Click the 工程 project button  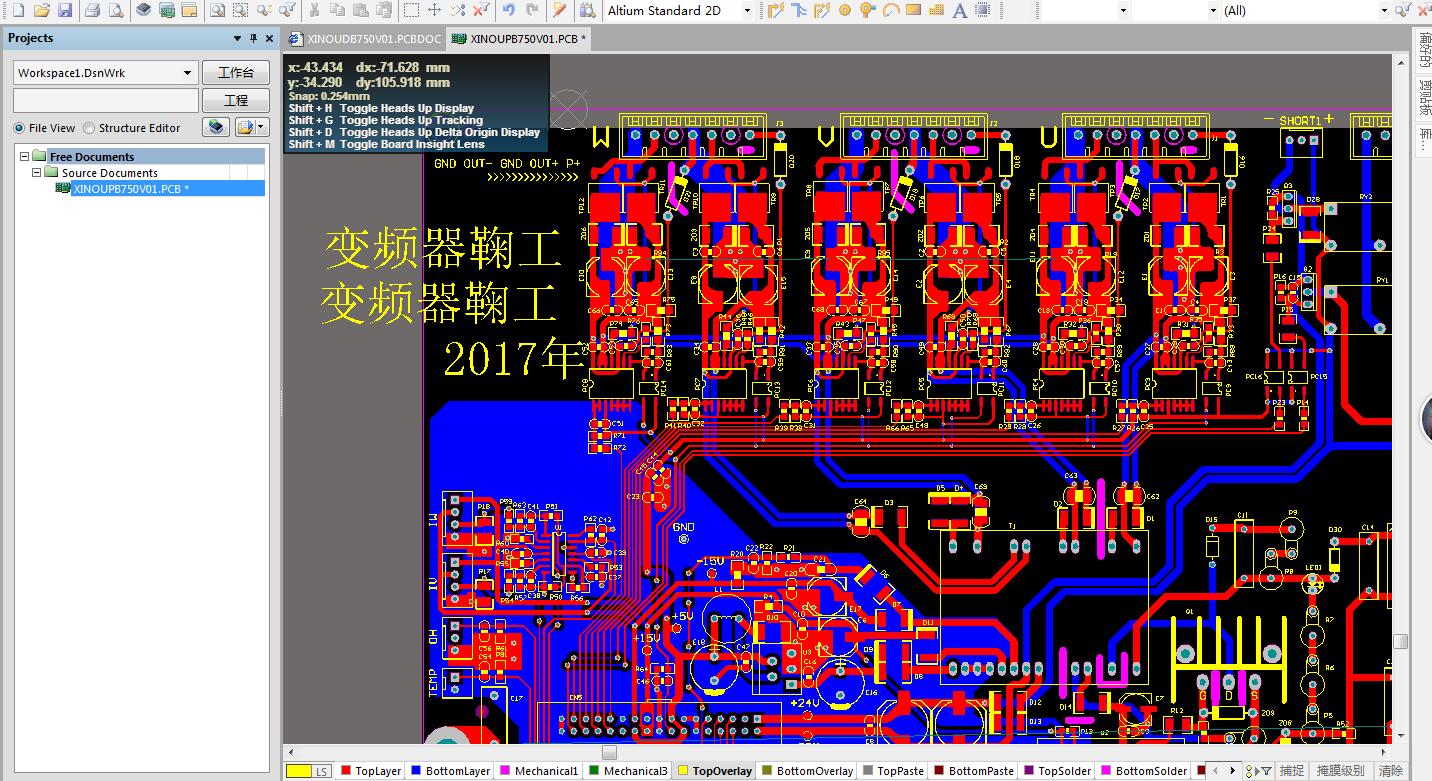236,101
